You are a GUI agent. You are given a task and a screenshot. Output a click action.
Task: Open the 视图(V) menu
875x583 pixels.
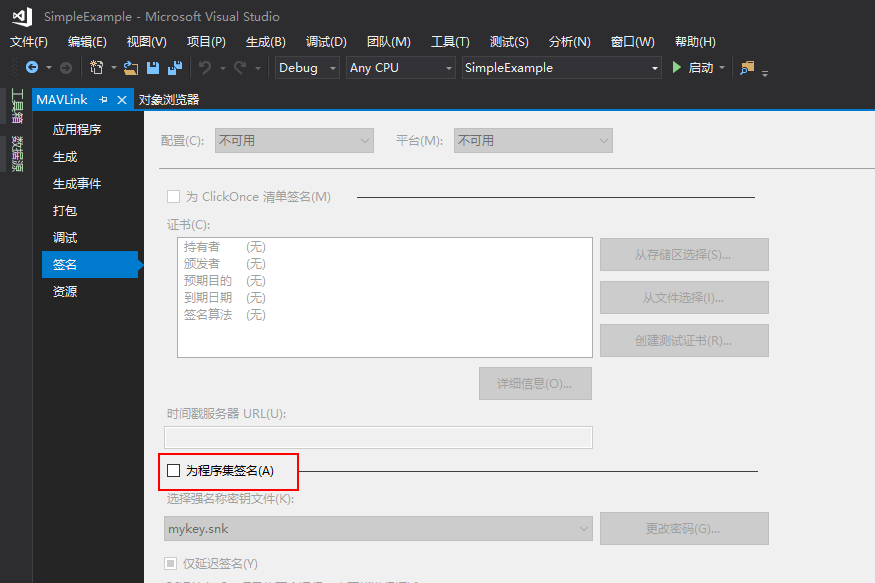tap(146, 42)
